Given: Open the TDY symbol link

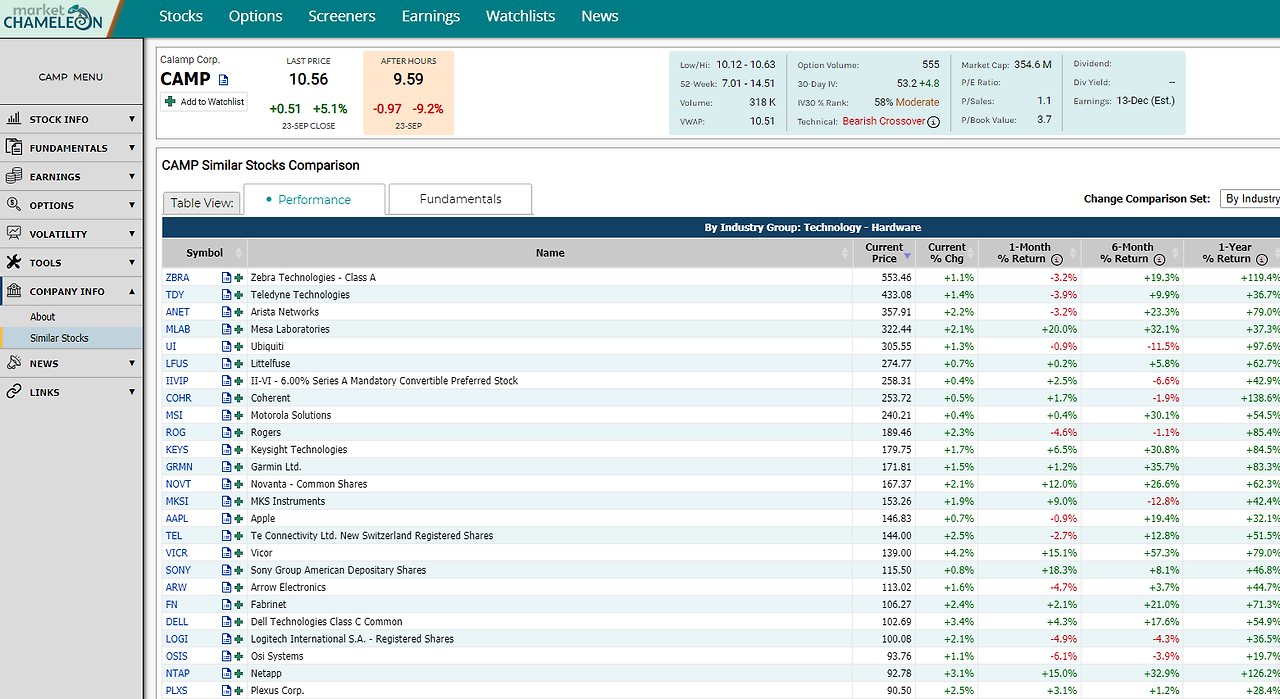Looking at the screenshot, I should tap(175, 295).
